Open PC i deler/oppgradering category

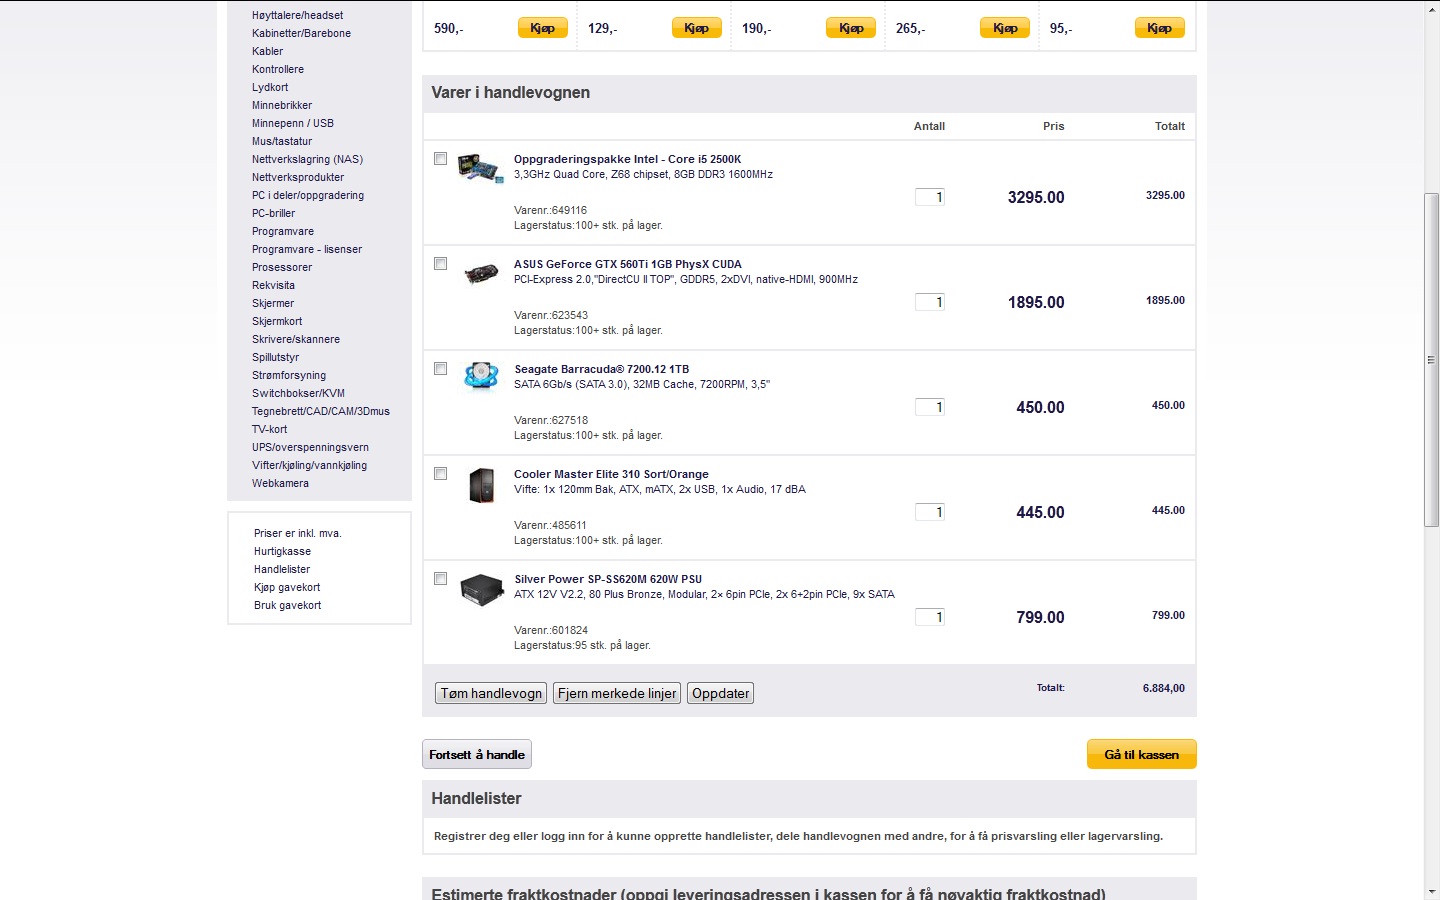308,195
